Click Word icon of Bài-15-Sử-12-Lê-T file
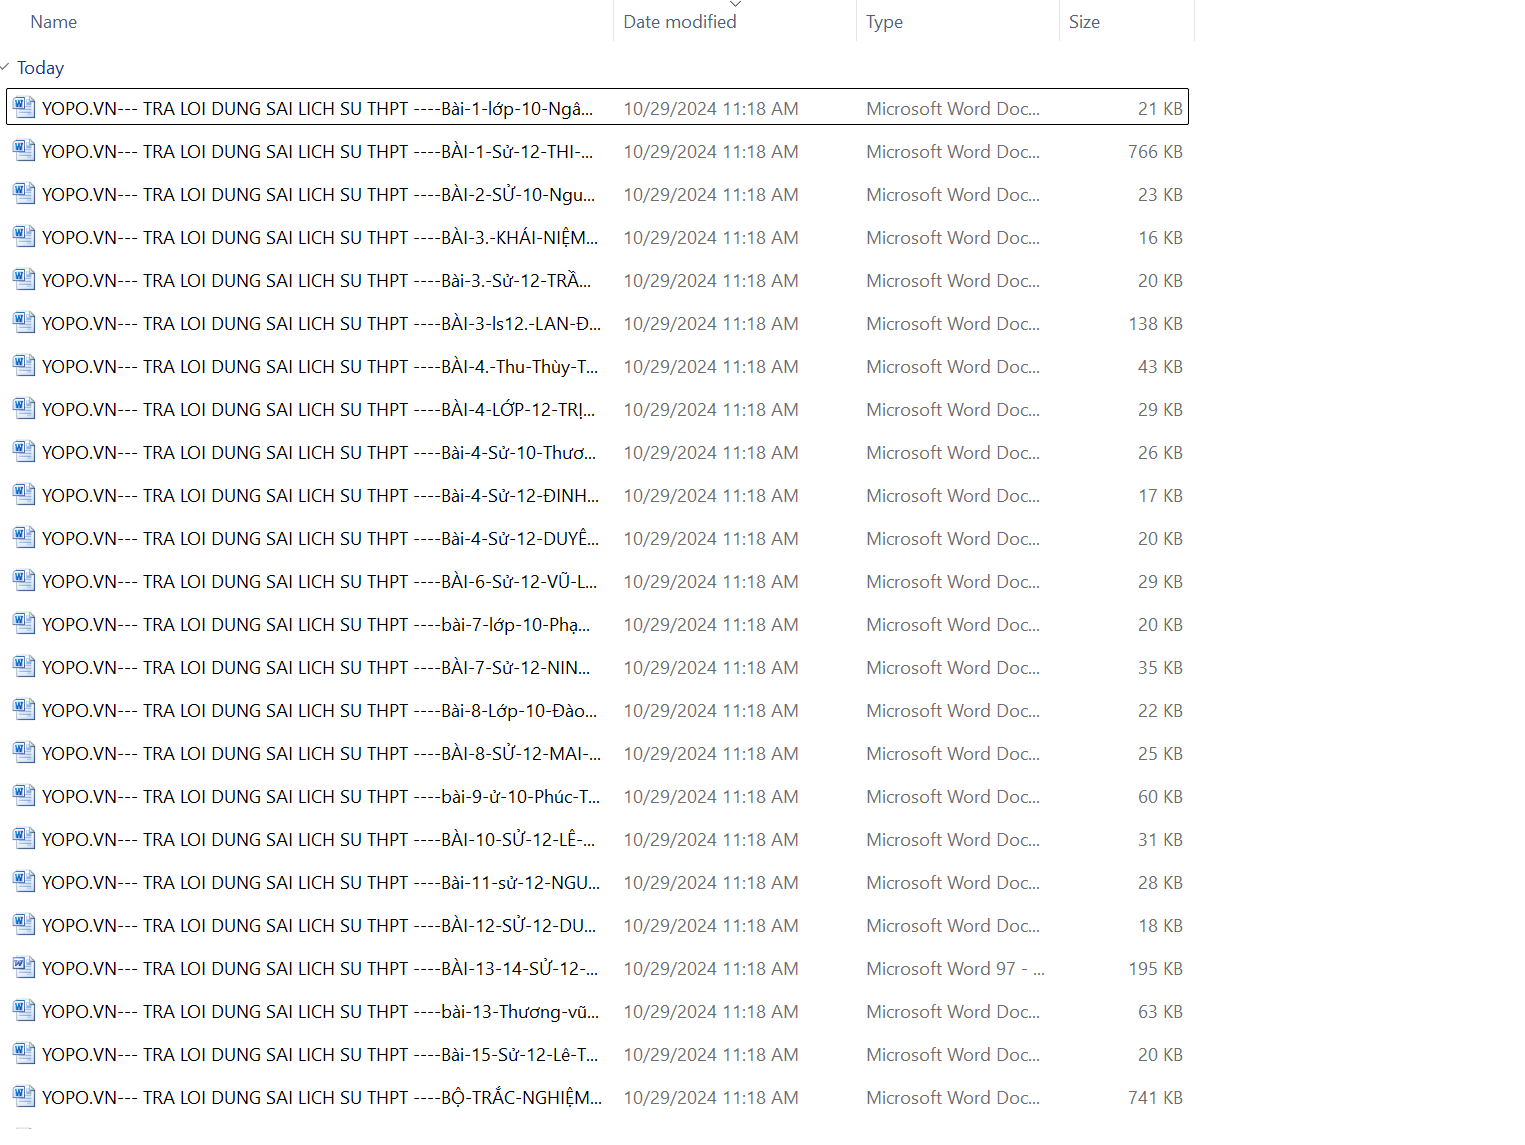This screenshot has height=1145, width=1525. tap(24, 1054)
